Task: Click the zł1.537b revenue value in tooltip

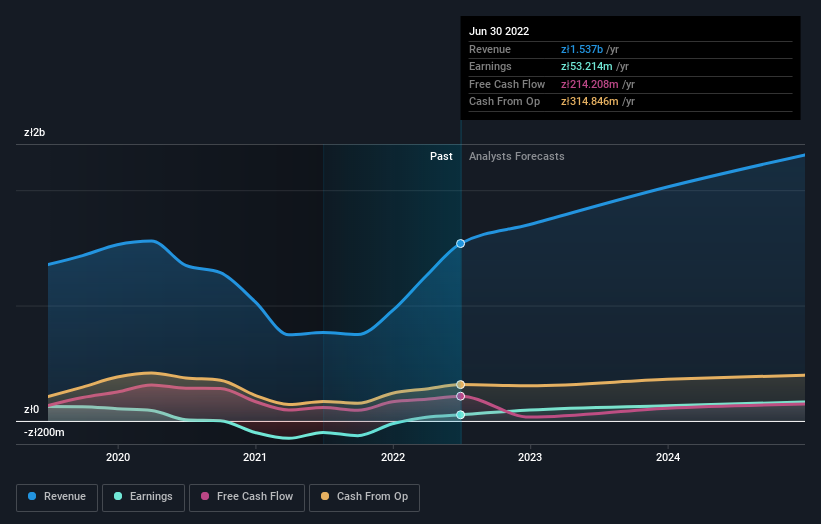Action: [582, 49]
